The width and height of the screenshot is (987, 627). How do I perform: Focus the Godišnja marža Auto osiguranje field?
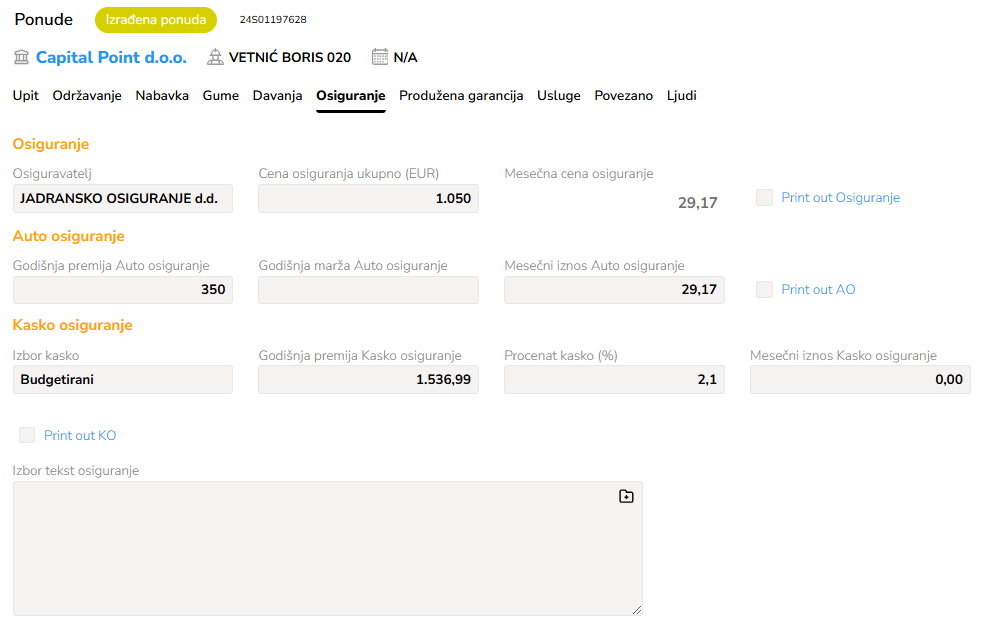[368, 290]
